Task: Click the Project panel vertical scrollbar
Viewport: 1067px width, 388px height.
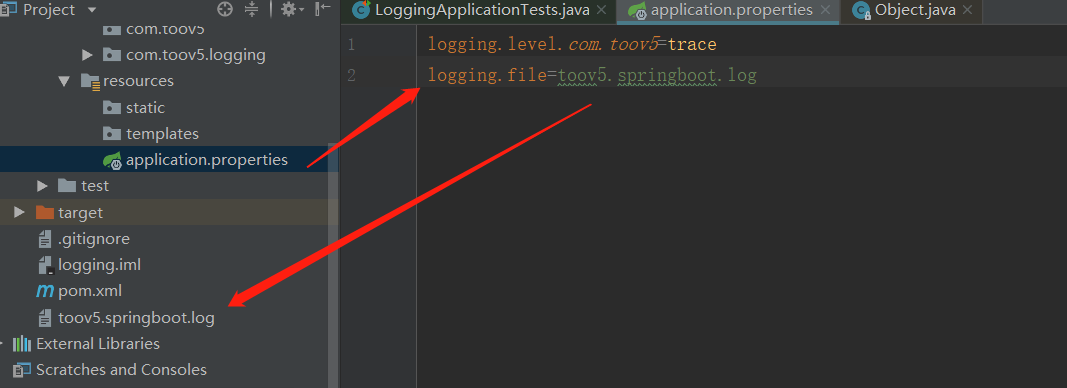Action: 333,265
